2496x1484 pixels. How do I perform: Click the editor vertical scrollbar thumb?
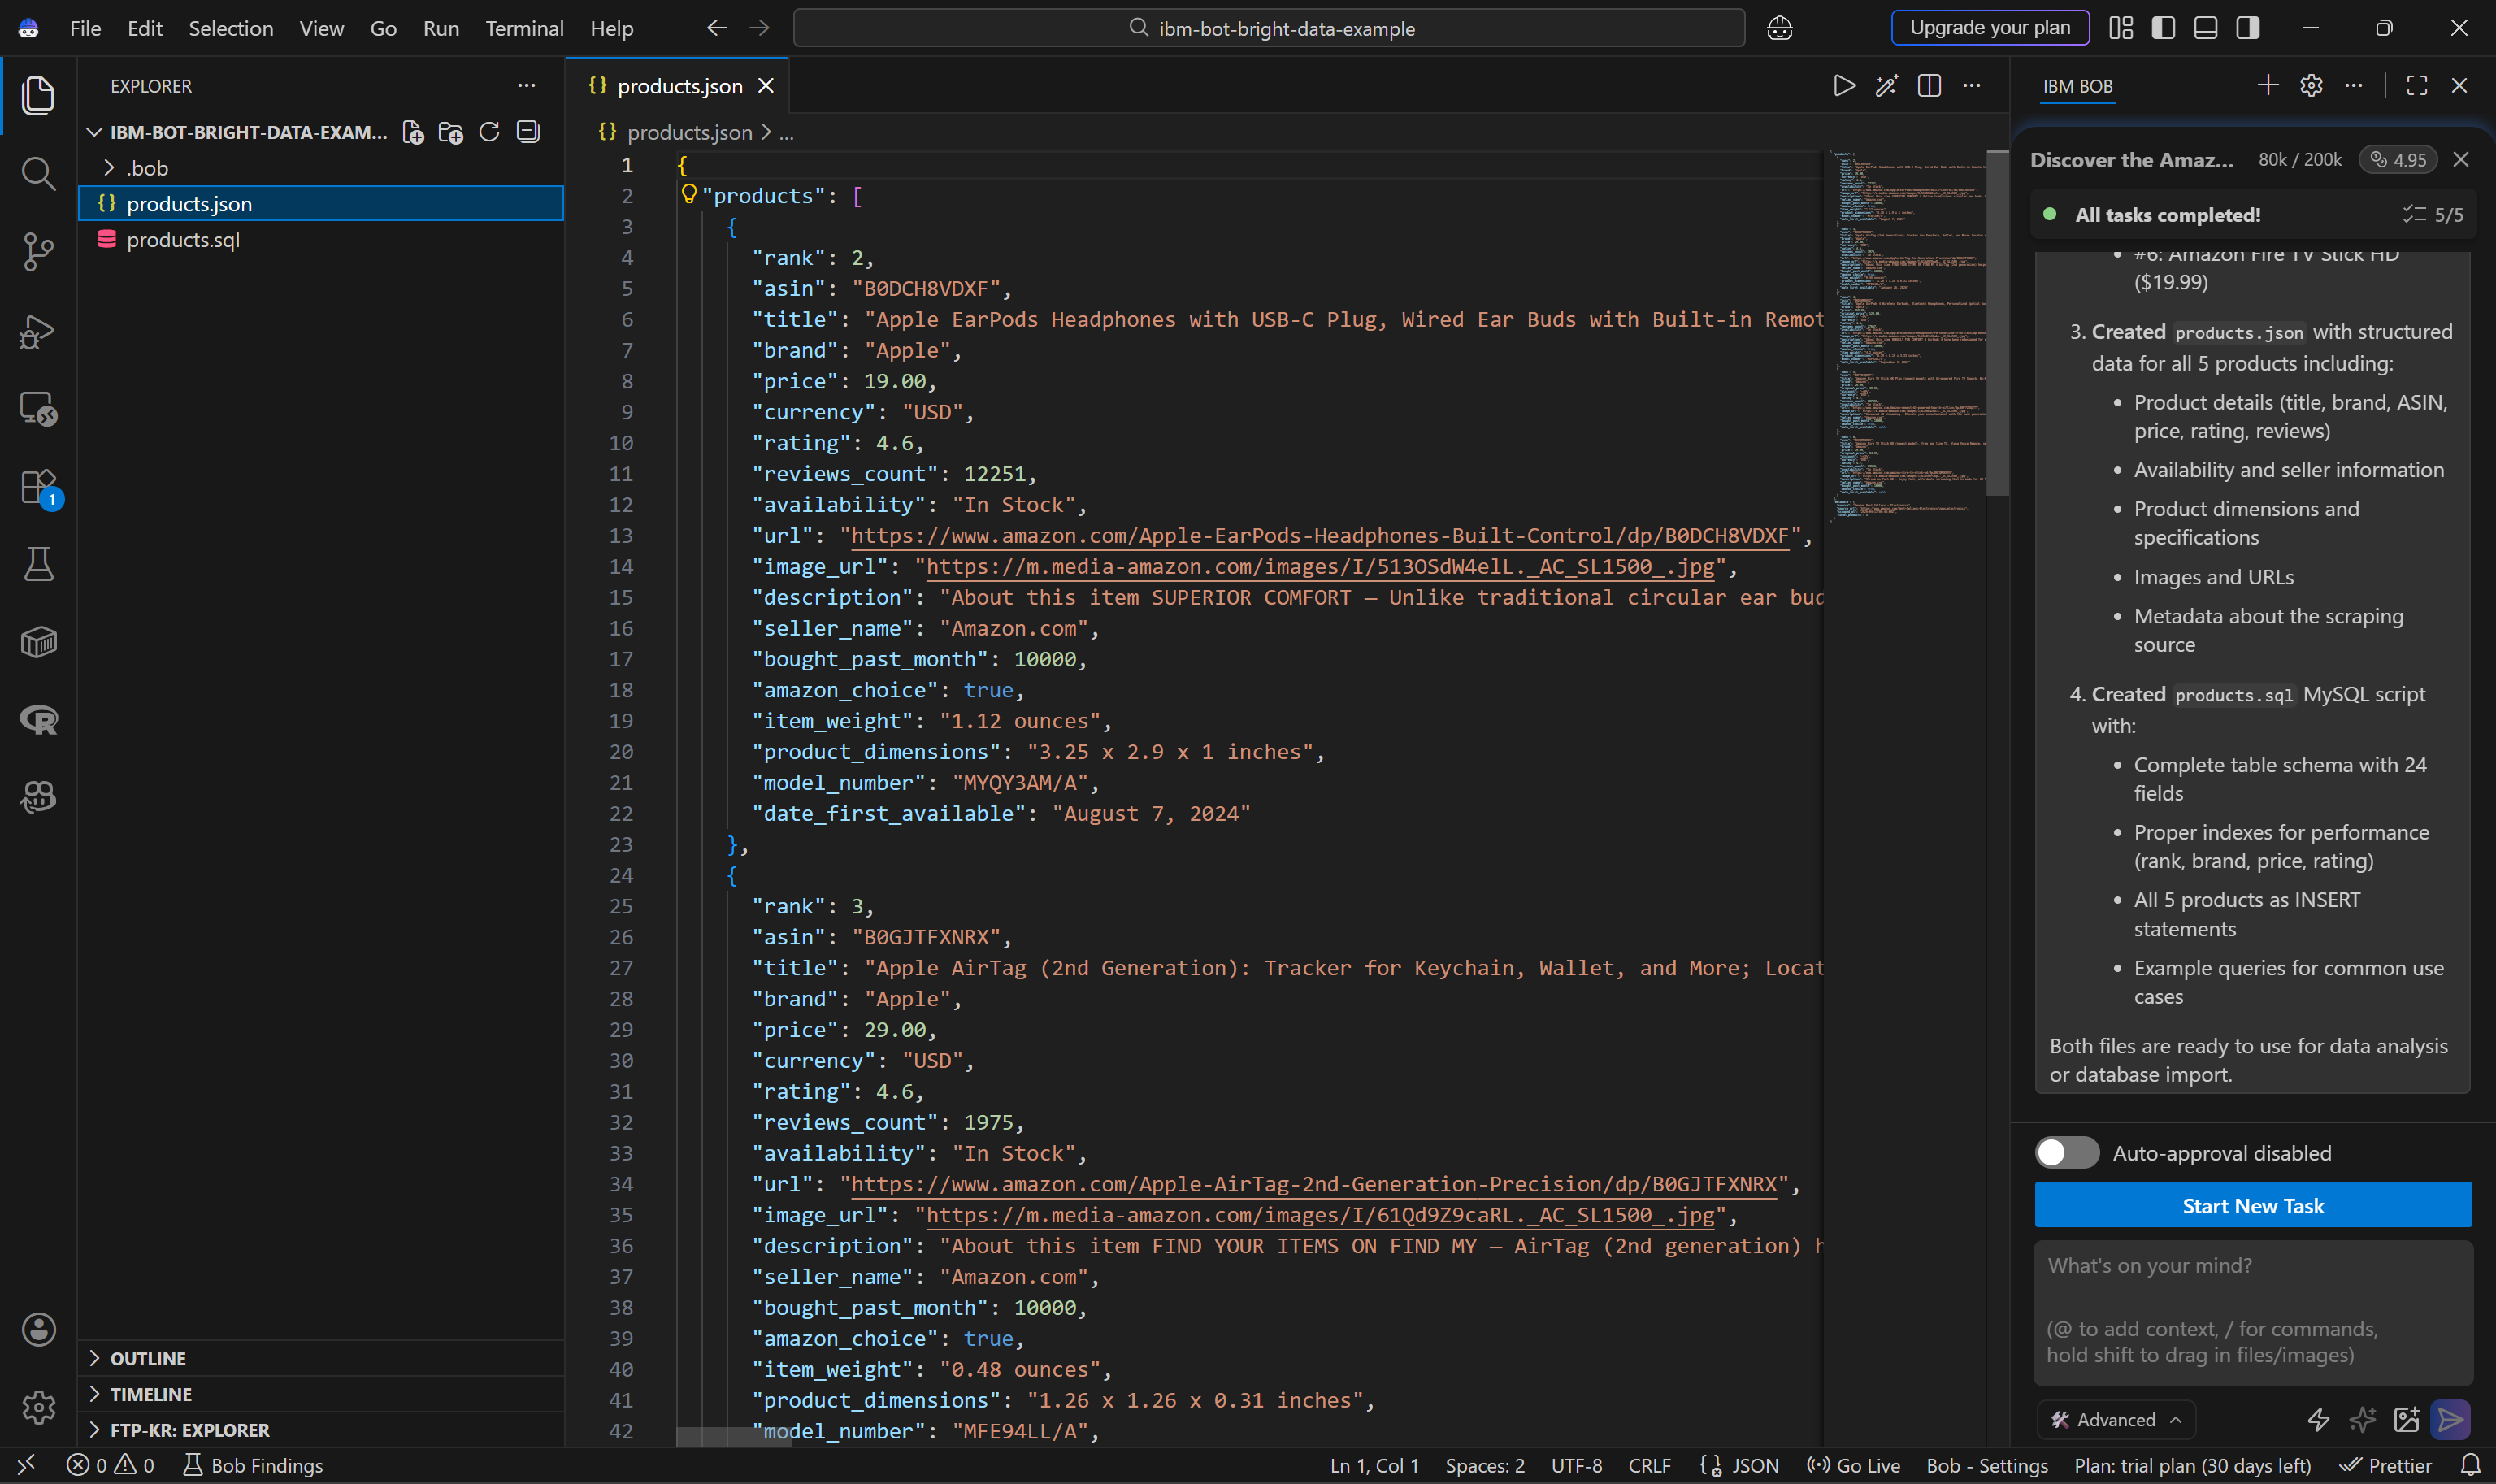pyautogui.click(x=1997, y=322)
